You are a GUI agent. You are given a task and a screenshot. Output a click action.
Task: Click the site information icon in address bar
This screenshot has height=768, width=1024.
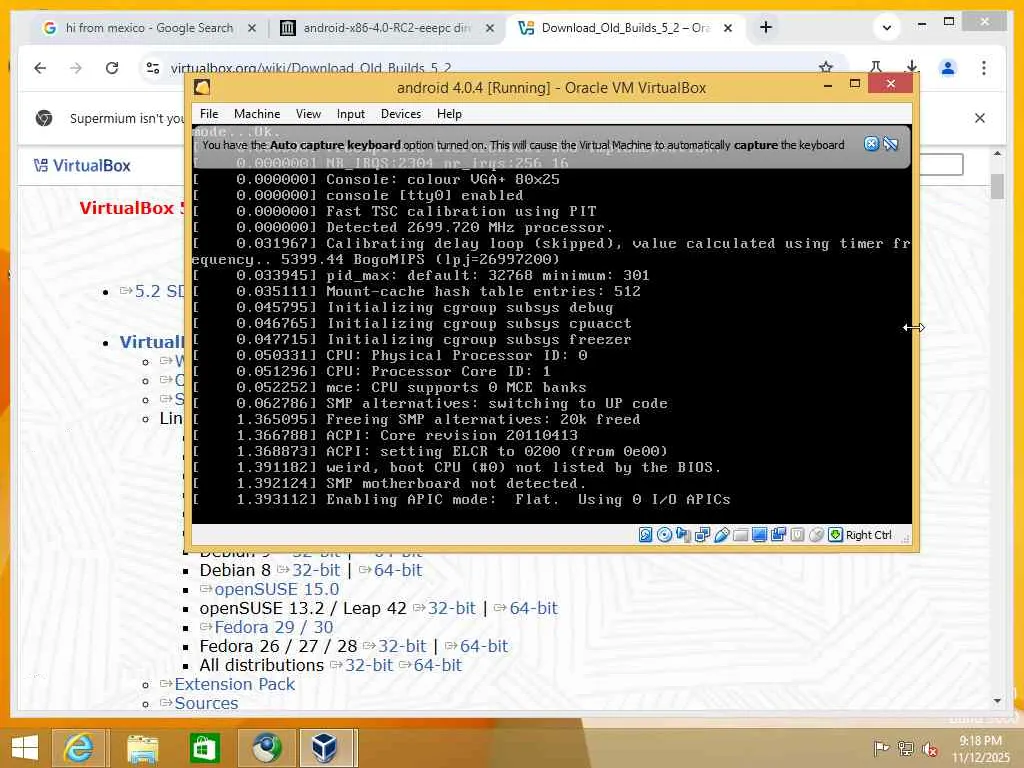(153, 68)
